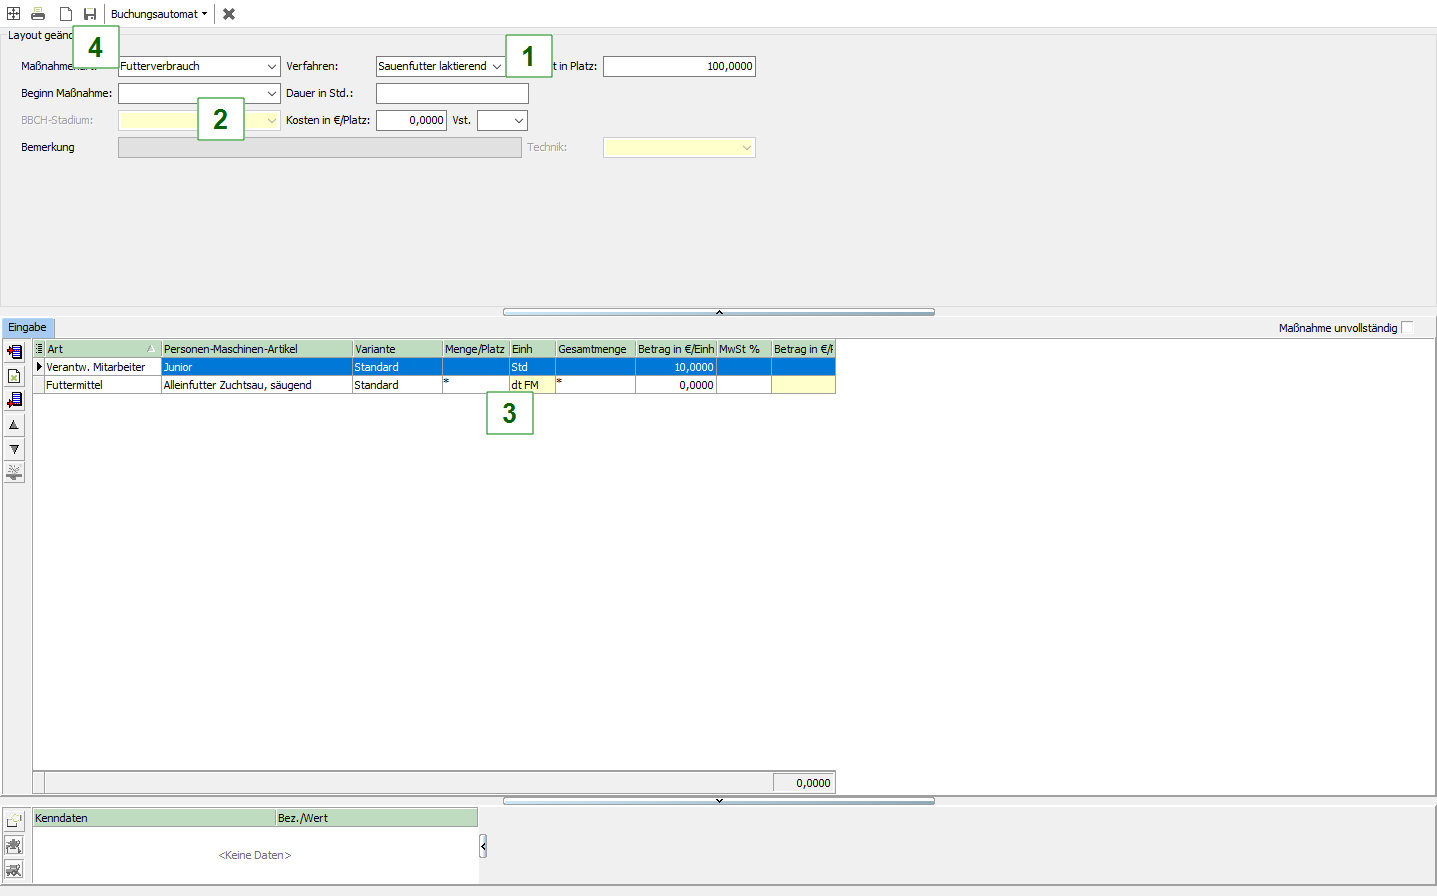1437x896 pixels.
Task: Expand the Beginn Maßnahme dropdown
Action: [271, 94]
